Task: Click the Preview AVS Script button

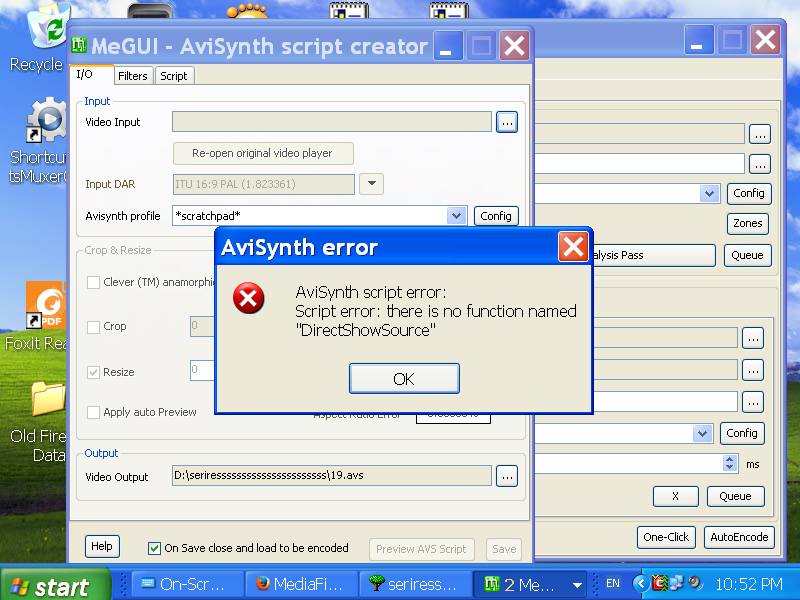Action: coord(421,549)
